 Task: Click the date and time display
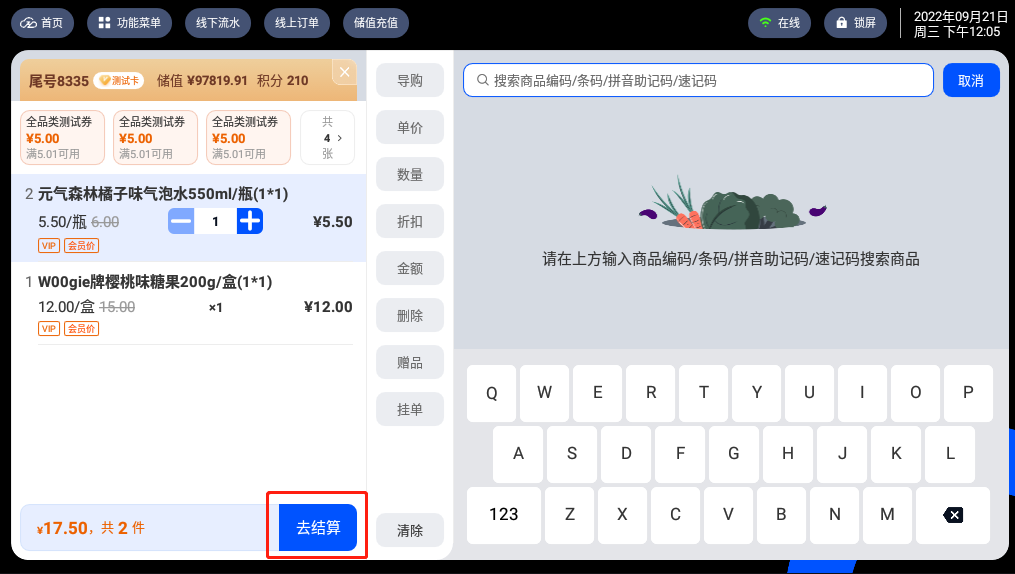(960, 24)
